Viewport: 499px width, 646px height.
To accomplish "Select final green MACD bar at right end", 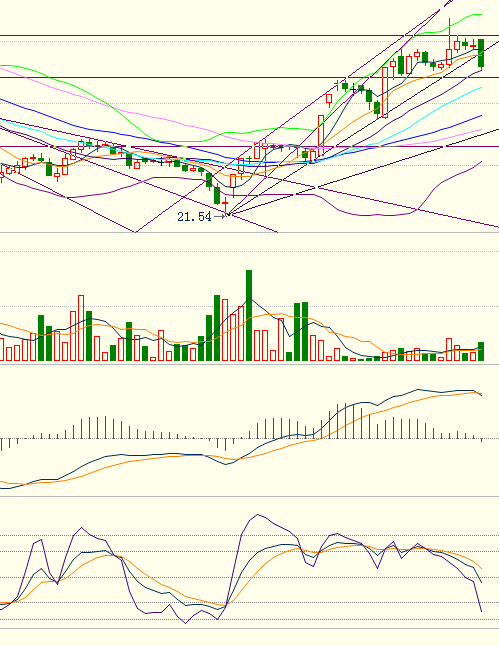I will click(x=481, y=440).
